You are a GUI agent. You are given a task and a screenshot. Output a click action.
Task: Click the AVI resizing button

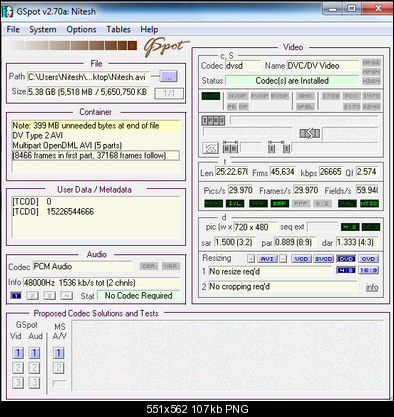click(267, 259)
